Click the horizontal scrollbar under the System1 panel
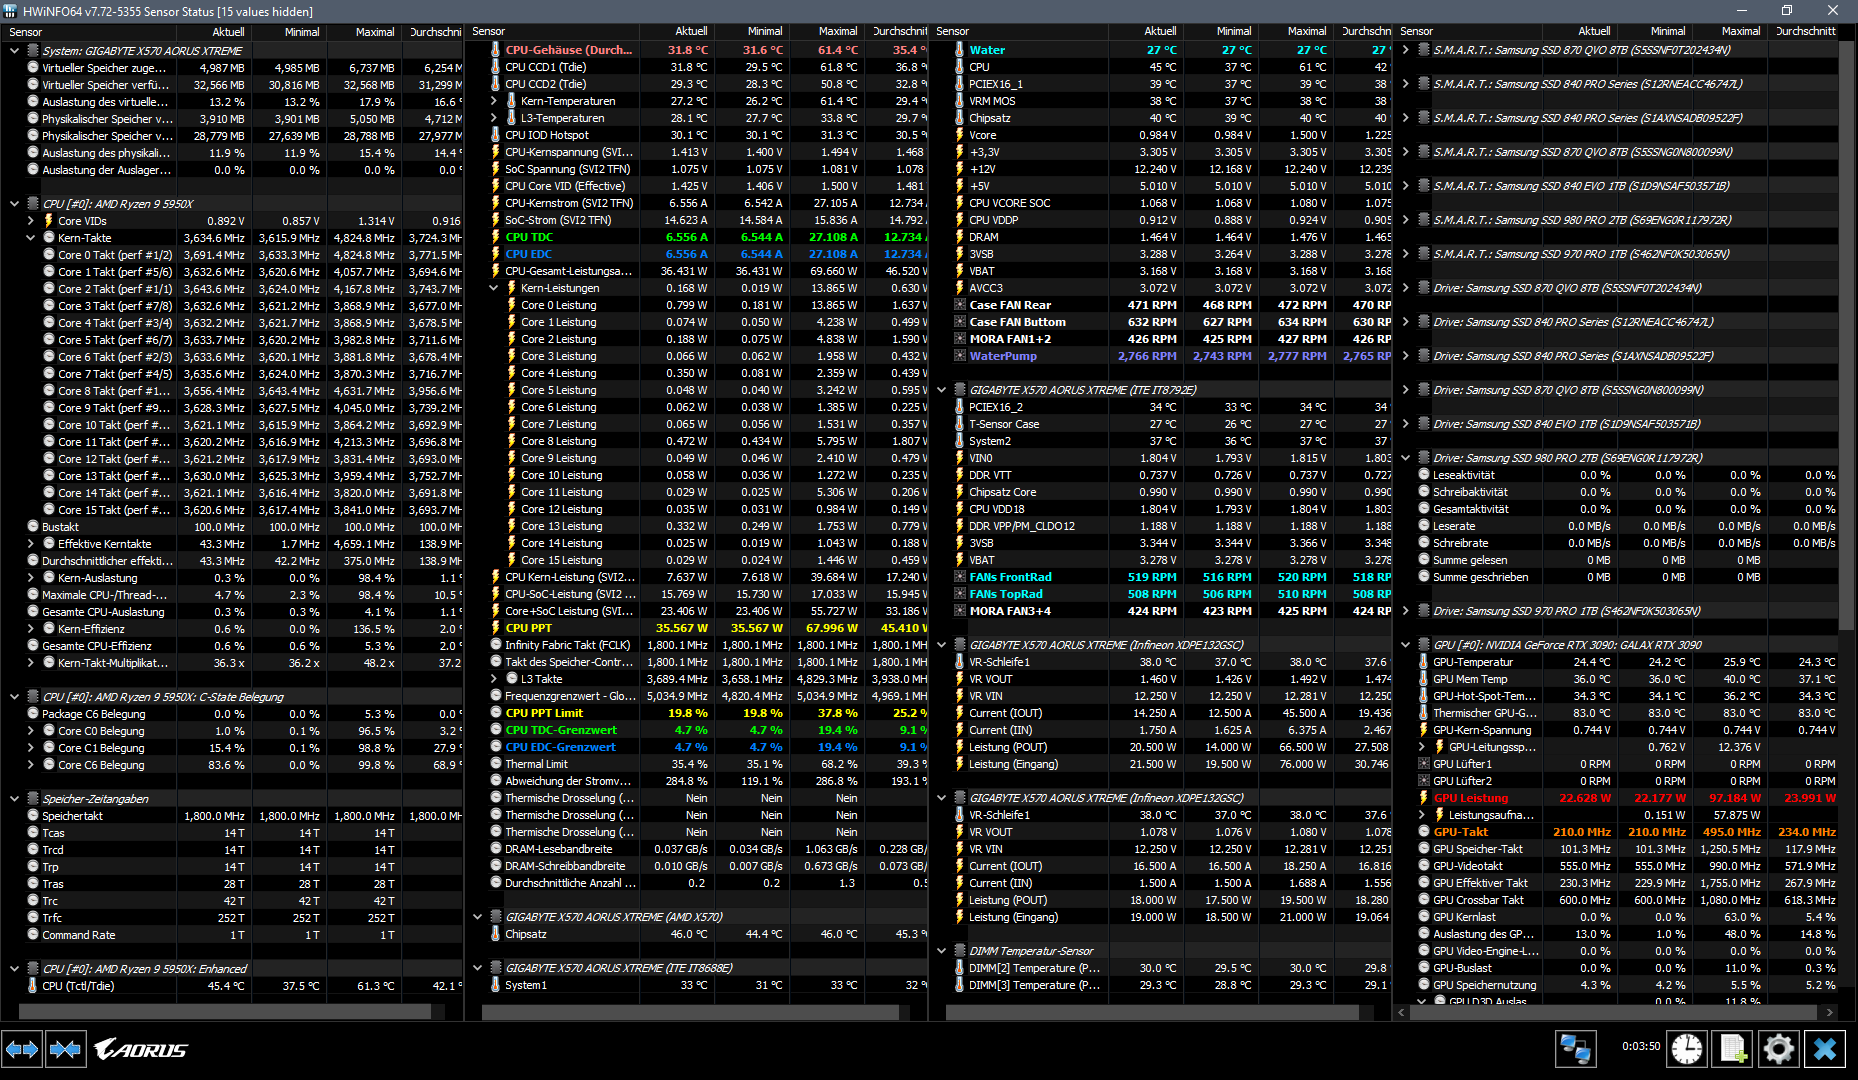 click(x=690, y=1012)
